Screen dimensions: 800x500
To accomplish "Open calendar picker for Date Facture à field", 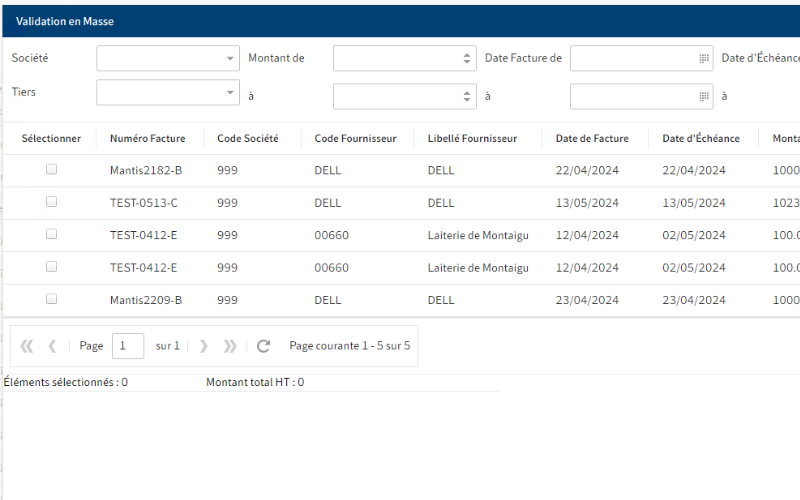I will pos(703,96).
